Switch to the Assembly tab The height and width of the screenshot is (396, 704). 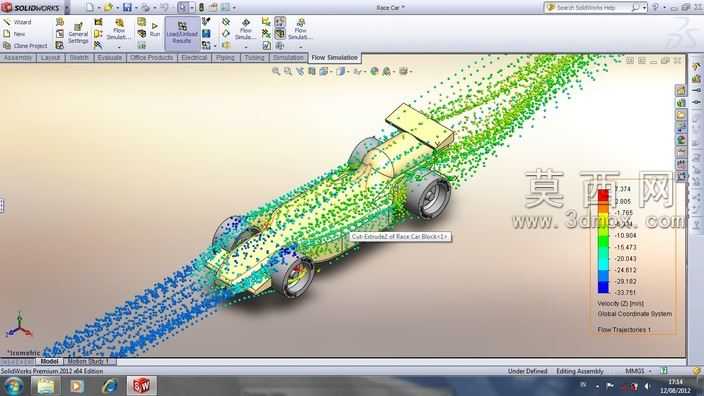tap(18, 58)
